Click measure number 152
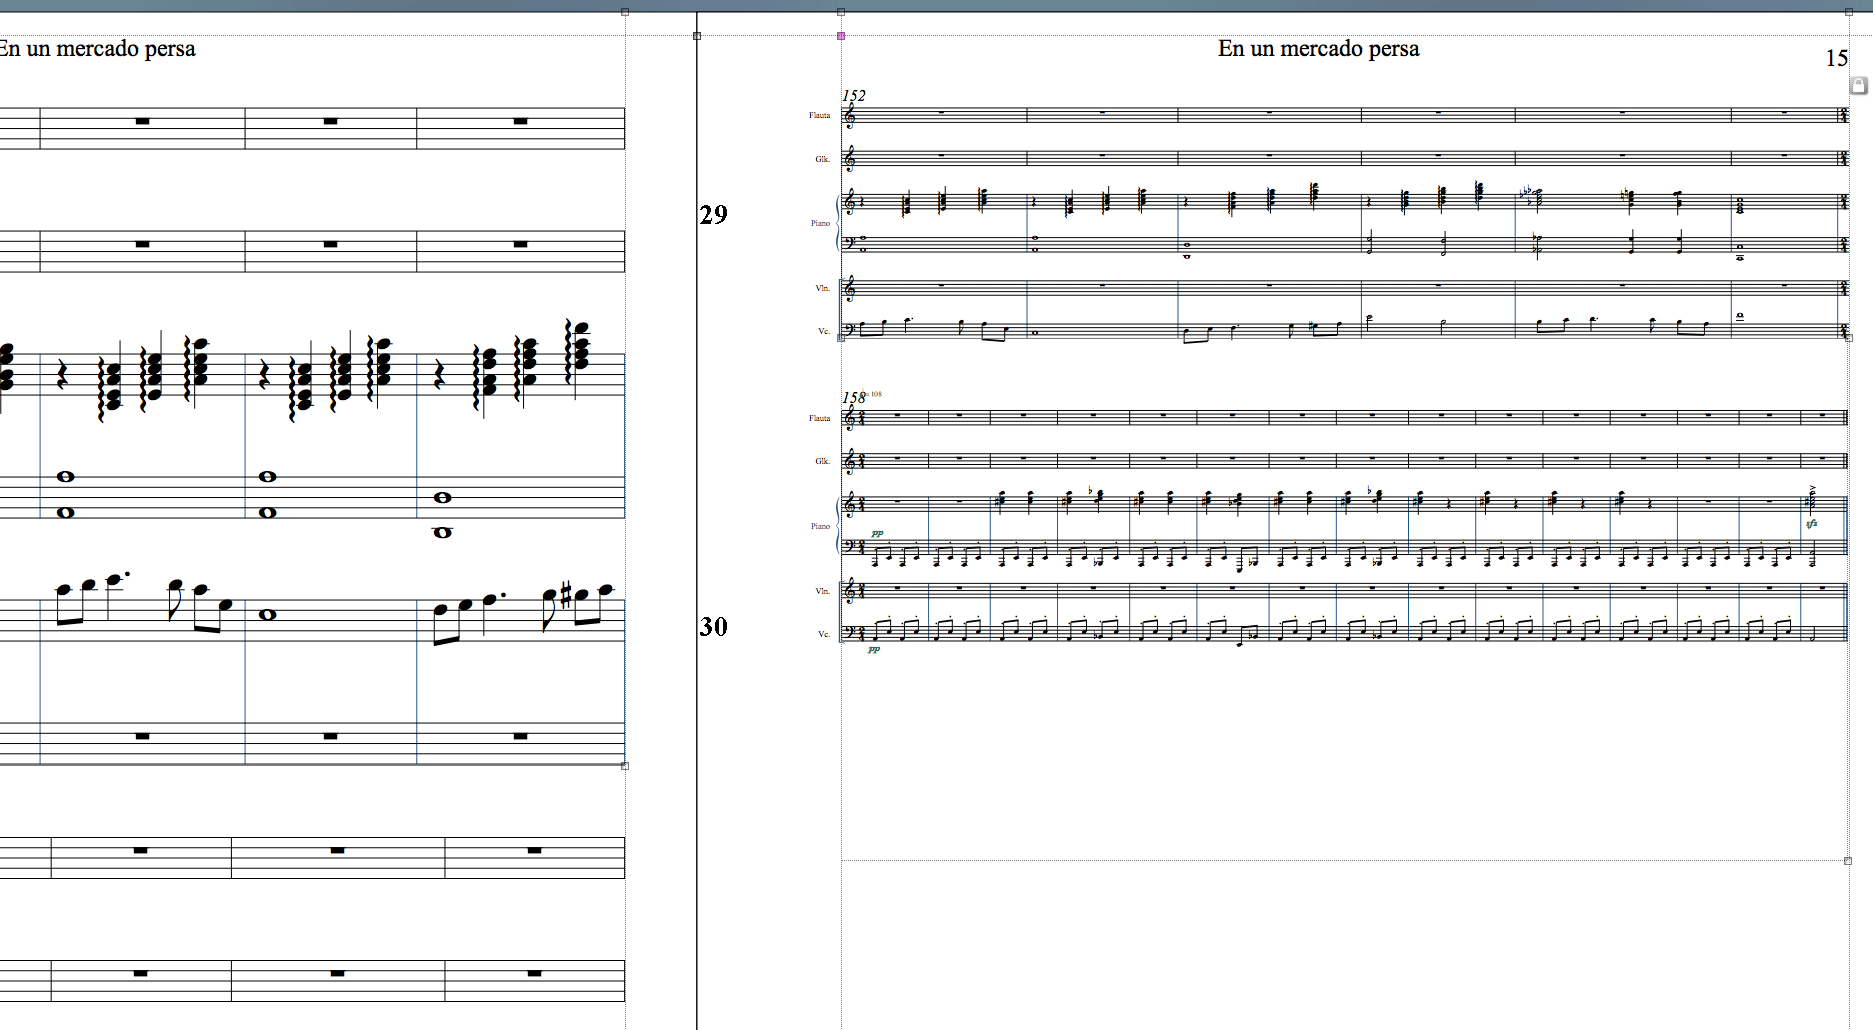The image size is (1873, 1030). (x=854, y=95)
